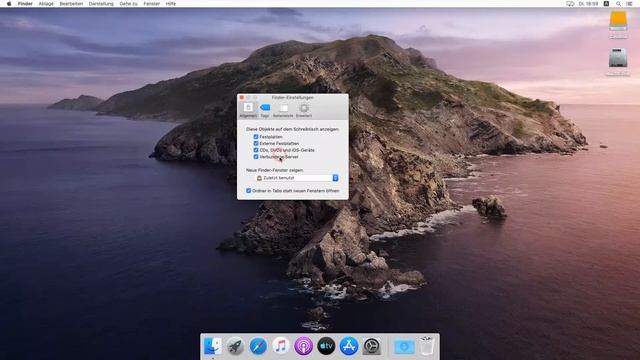Open the Music app in Dock
Image resolution: width=640 pixels, height=360 pixels.
point(281,347)
